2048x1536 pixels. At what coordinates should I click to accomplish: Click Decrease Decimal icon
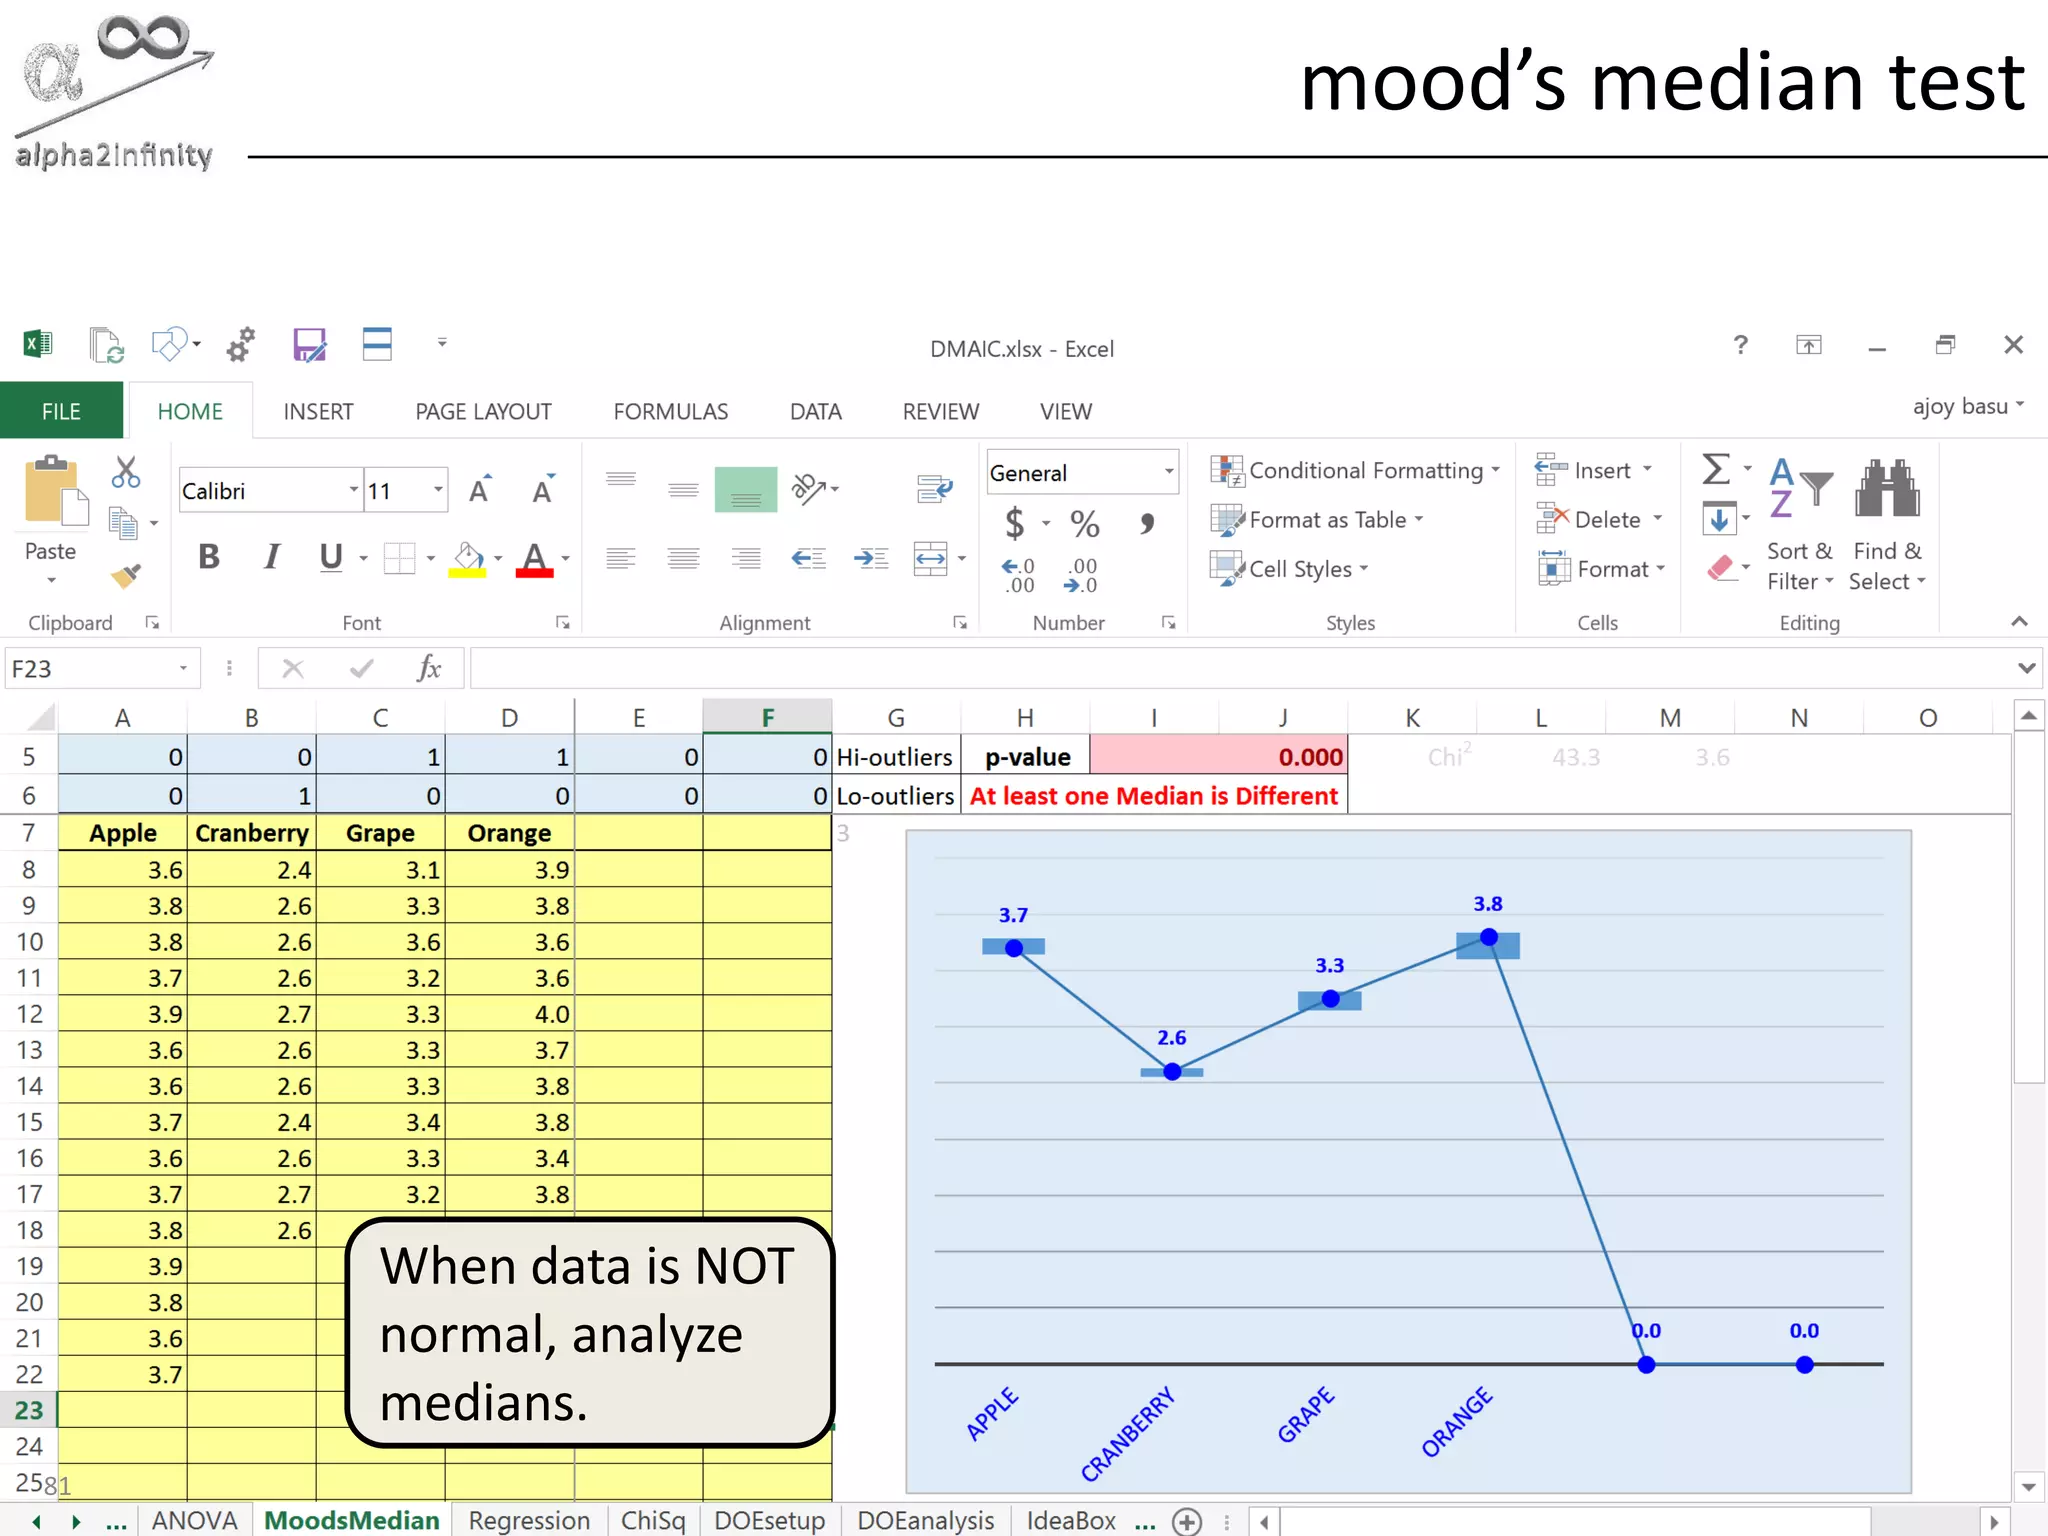1081,576
